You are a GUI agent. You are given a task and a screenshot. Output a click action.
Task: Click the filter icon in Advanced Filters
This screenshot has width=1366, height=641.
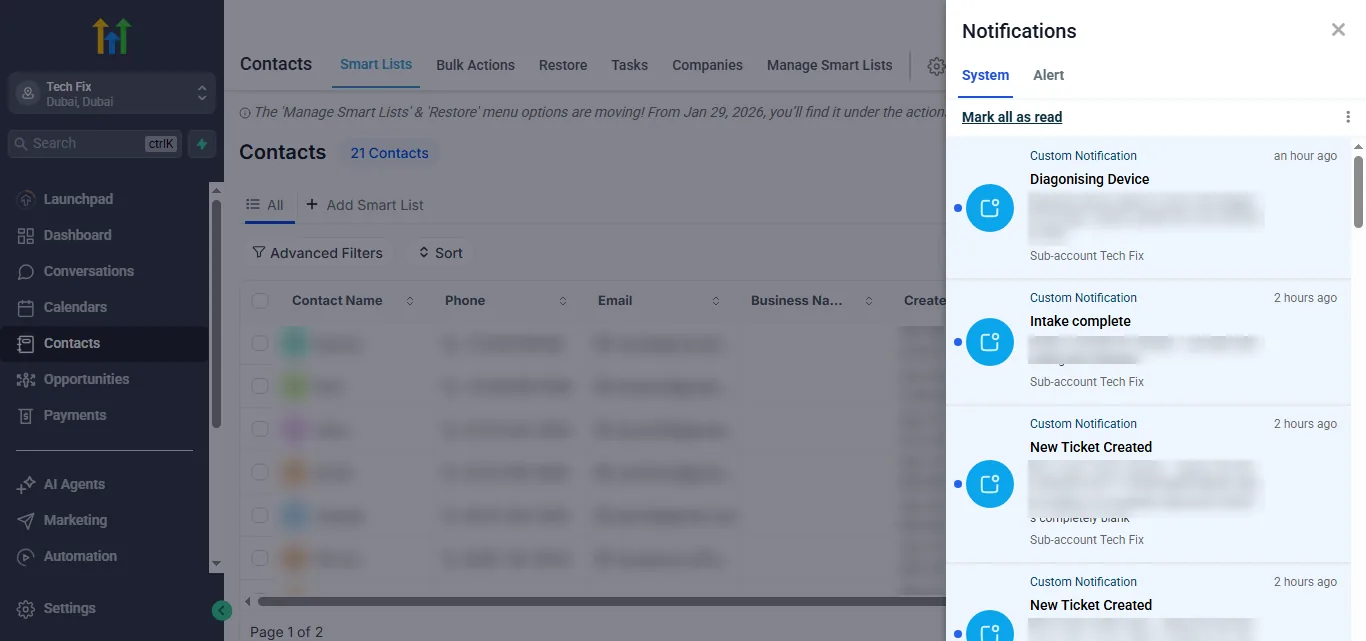(x=259, y=253)
